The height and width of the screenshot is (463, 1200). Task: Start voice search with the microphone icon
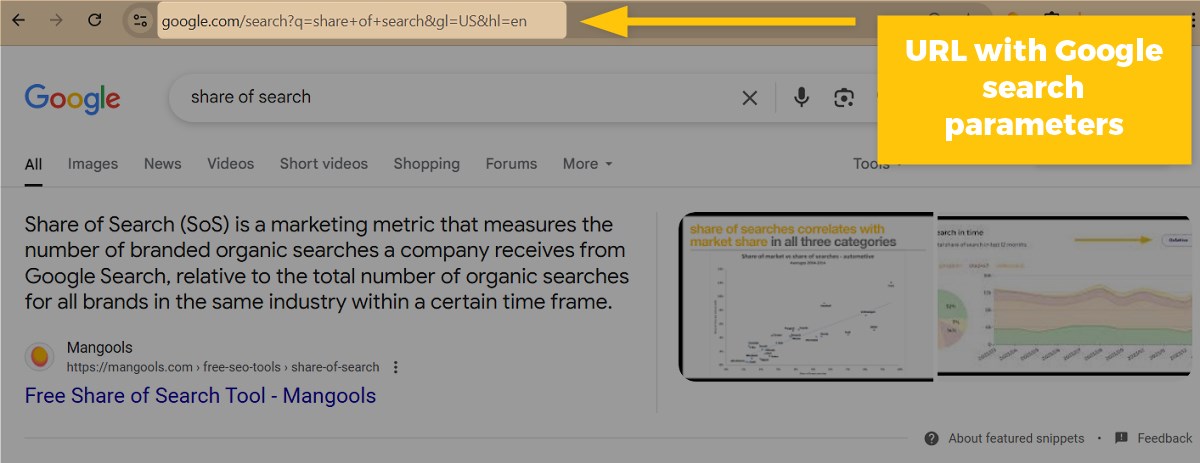[801, 97]
